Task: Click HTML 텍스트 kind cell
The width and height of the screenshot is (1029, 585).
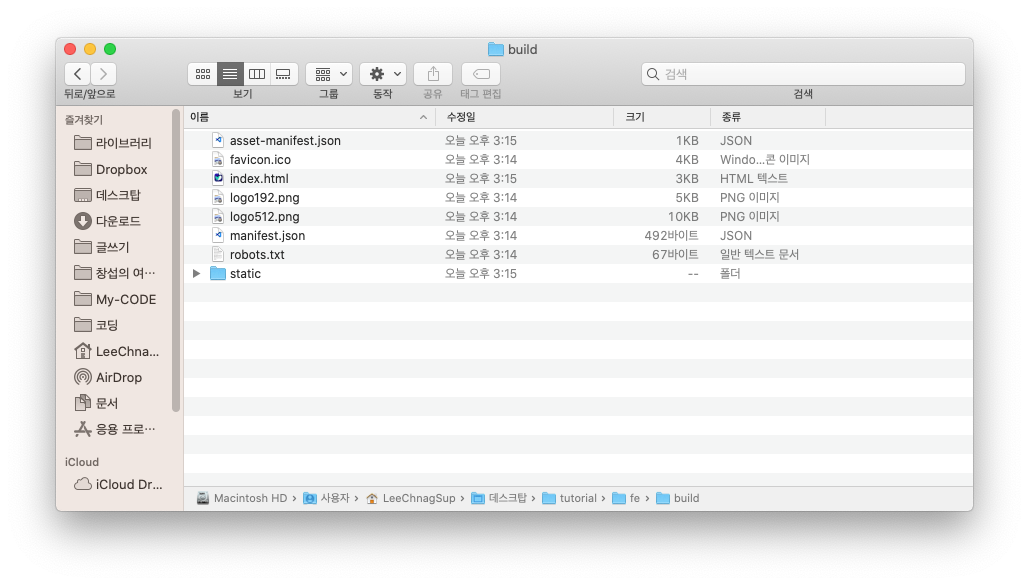Action: 753,179
